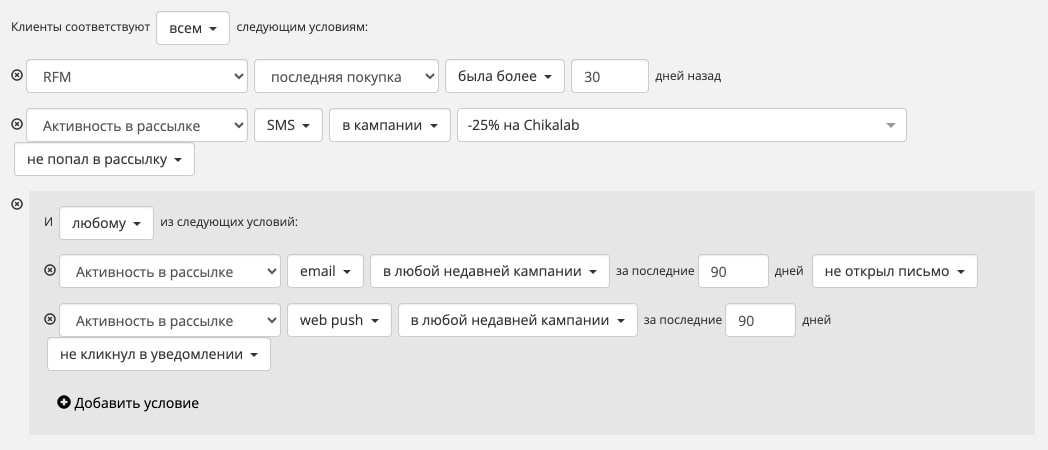Open the 'не открыл письмо' status dropdown

tap(894, 271)
